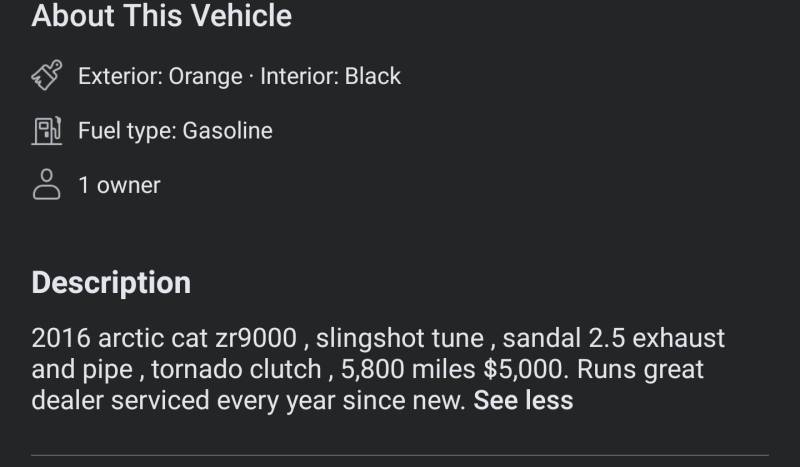The image size is (800, 467).
Task: Click the $5,000 price in description
Action: (526, 369)
